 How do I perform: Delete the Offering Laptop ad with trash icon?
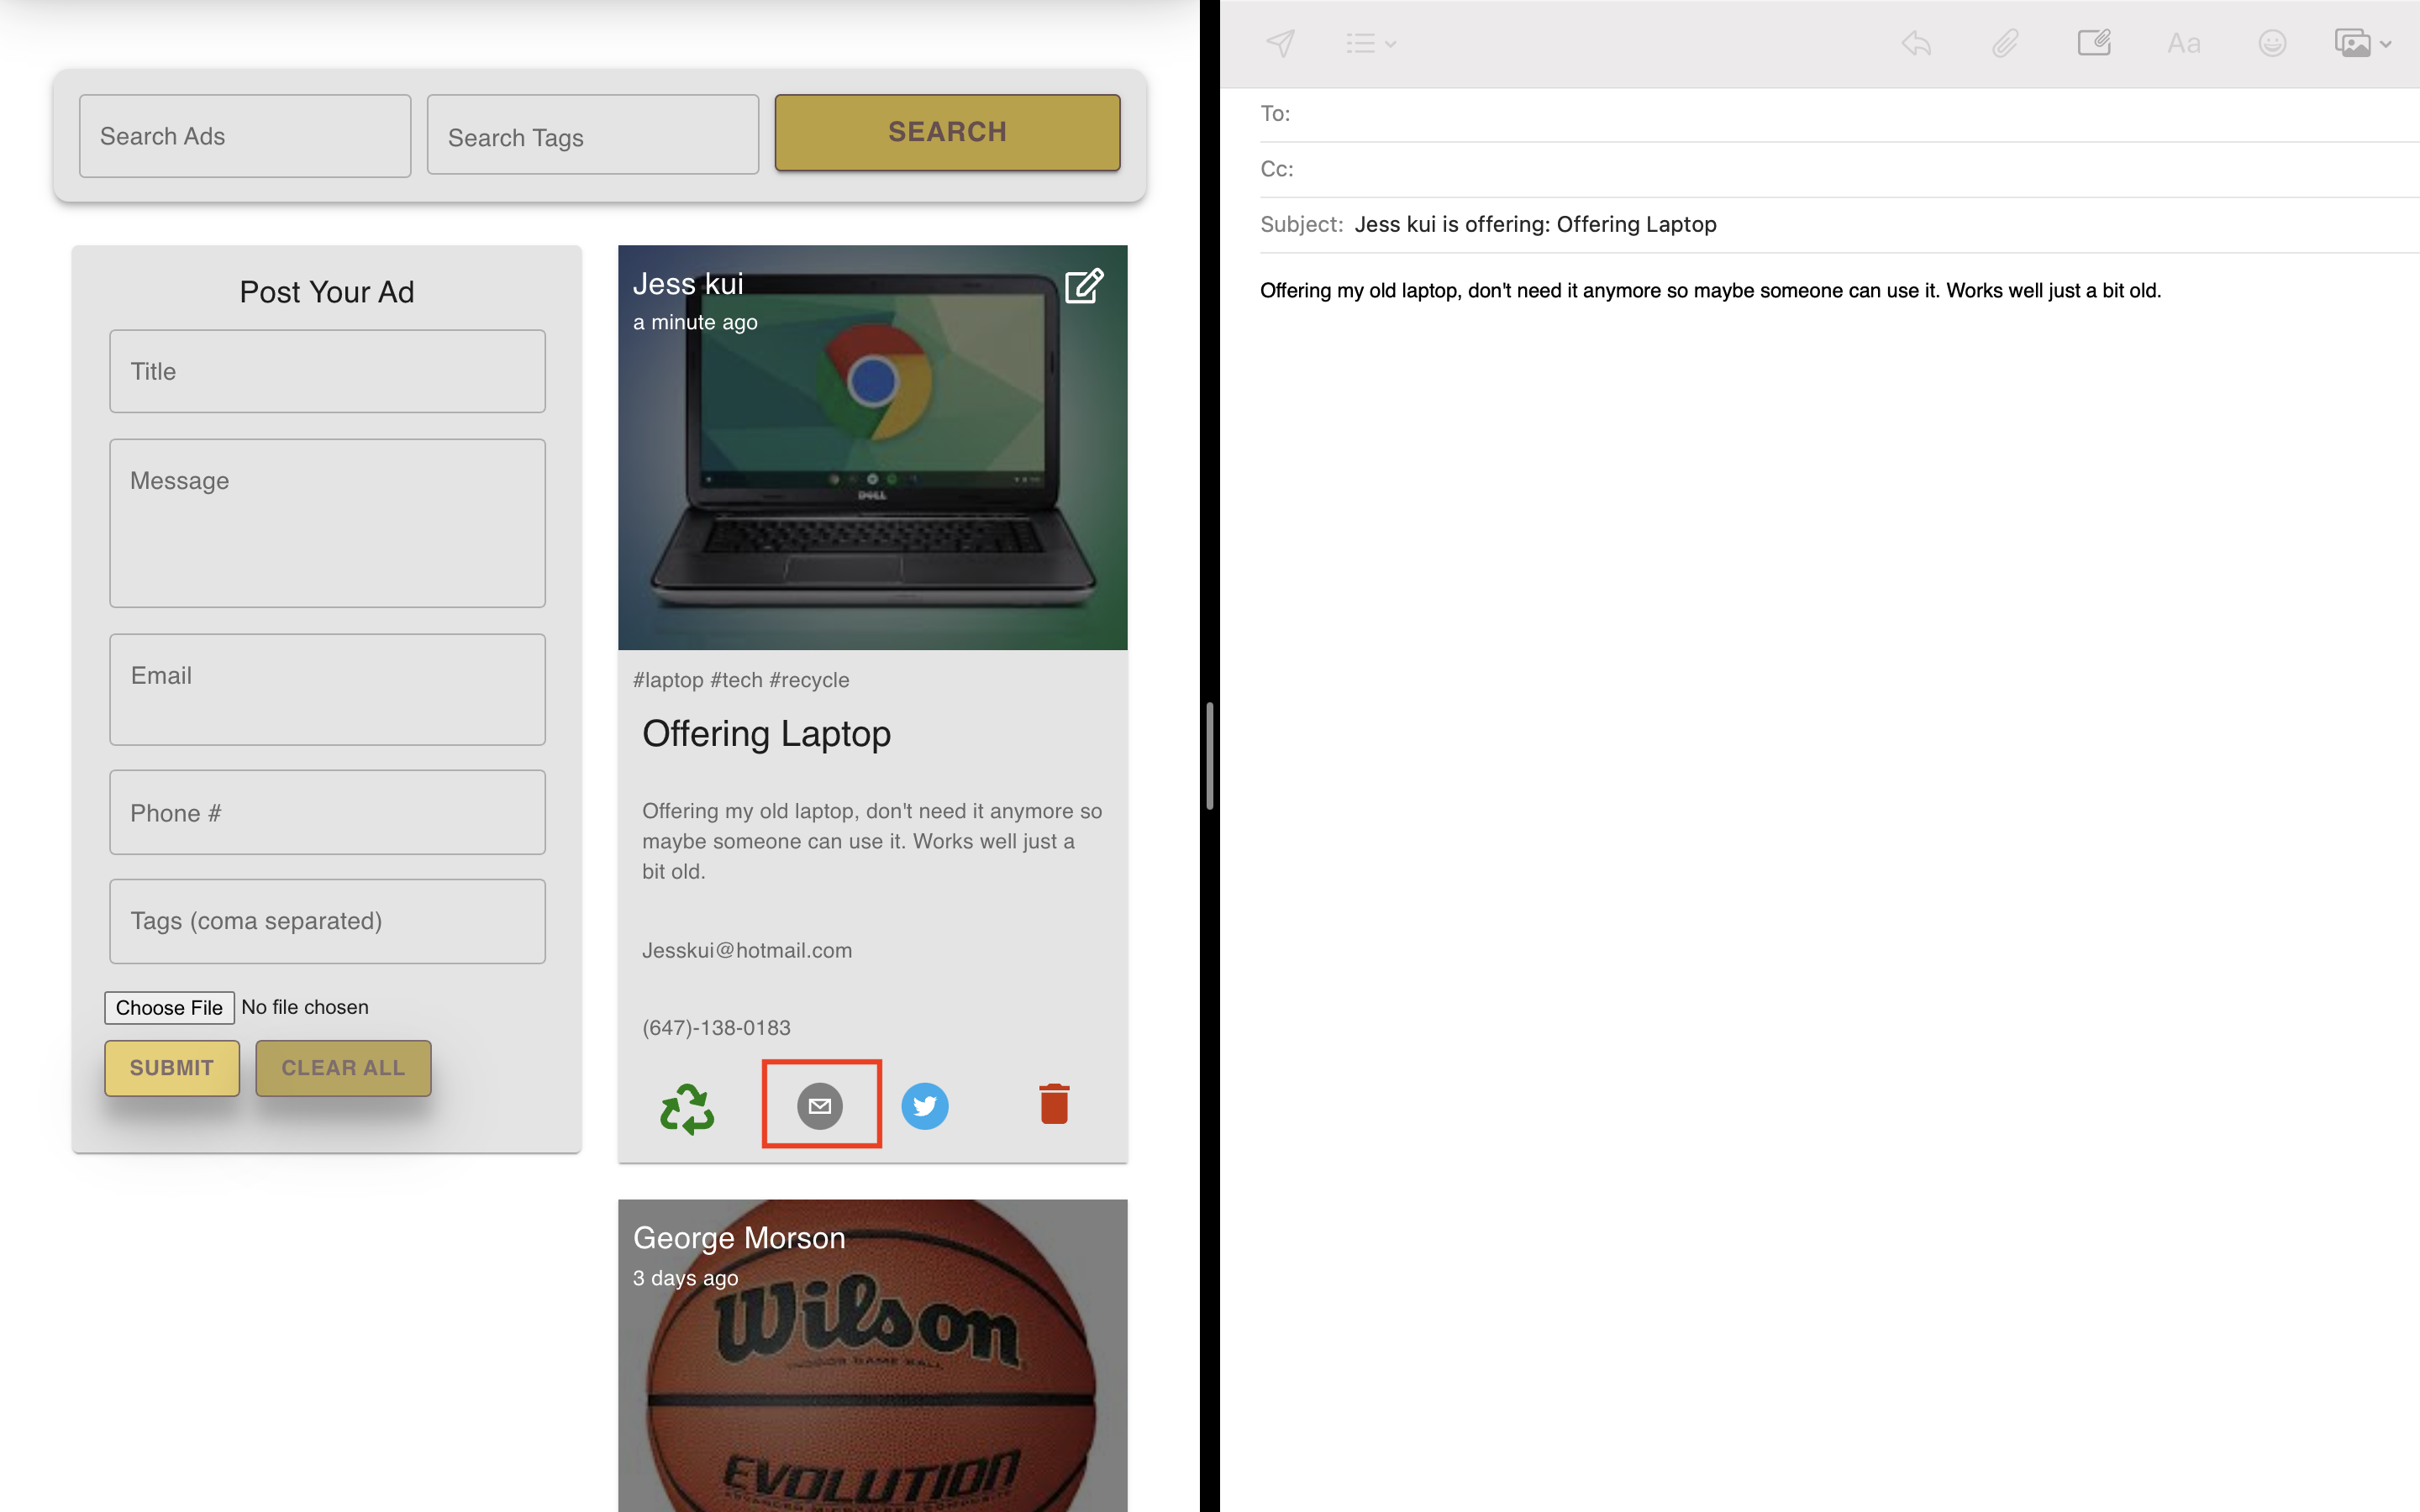click(1054, 1104)
